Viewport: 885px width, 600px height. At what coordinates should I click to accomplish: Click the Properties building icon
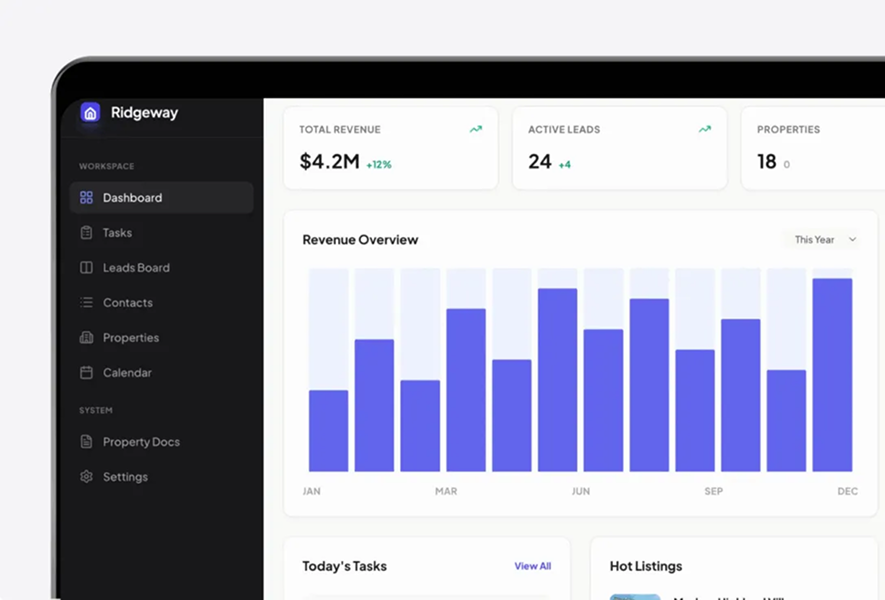pyautogui.click(x=86, y=338)
